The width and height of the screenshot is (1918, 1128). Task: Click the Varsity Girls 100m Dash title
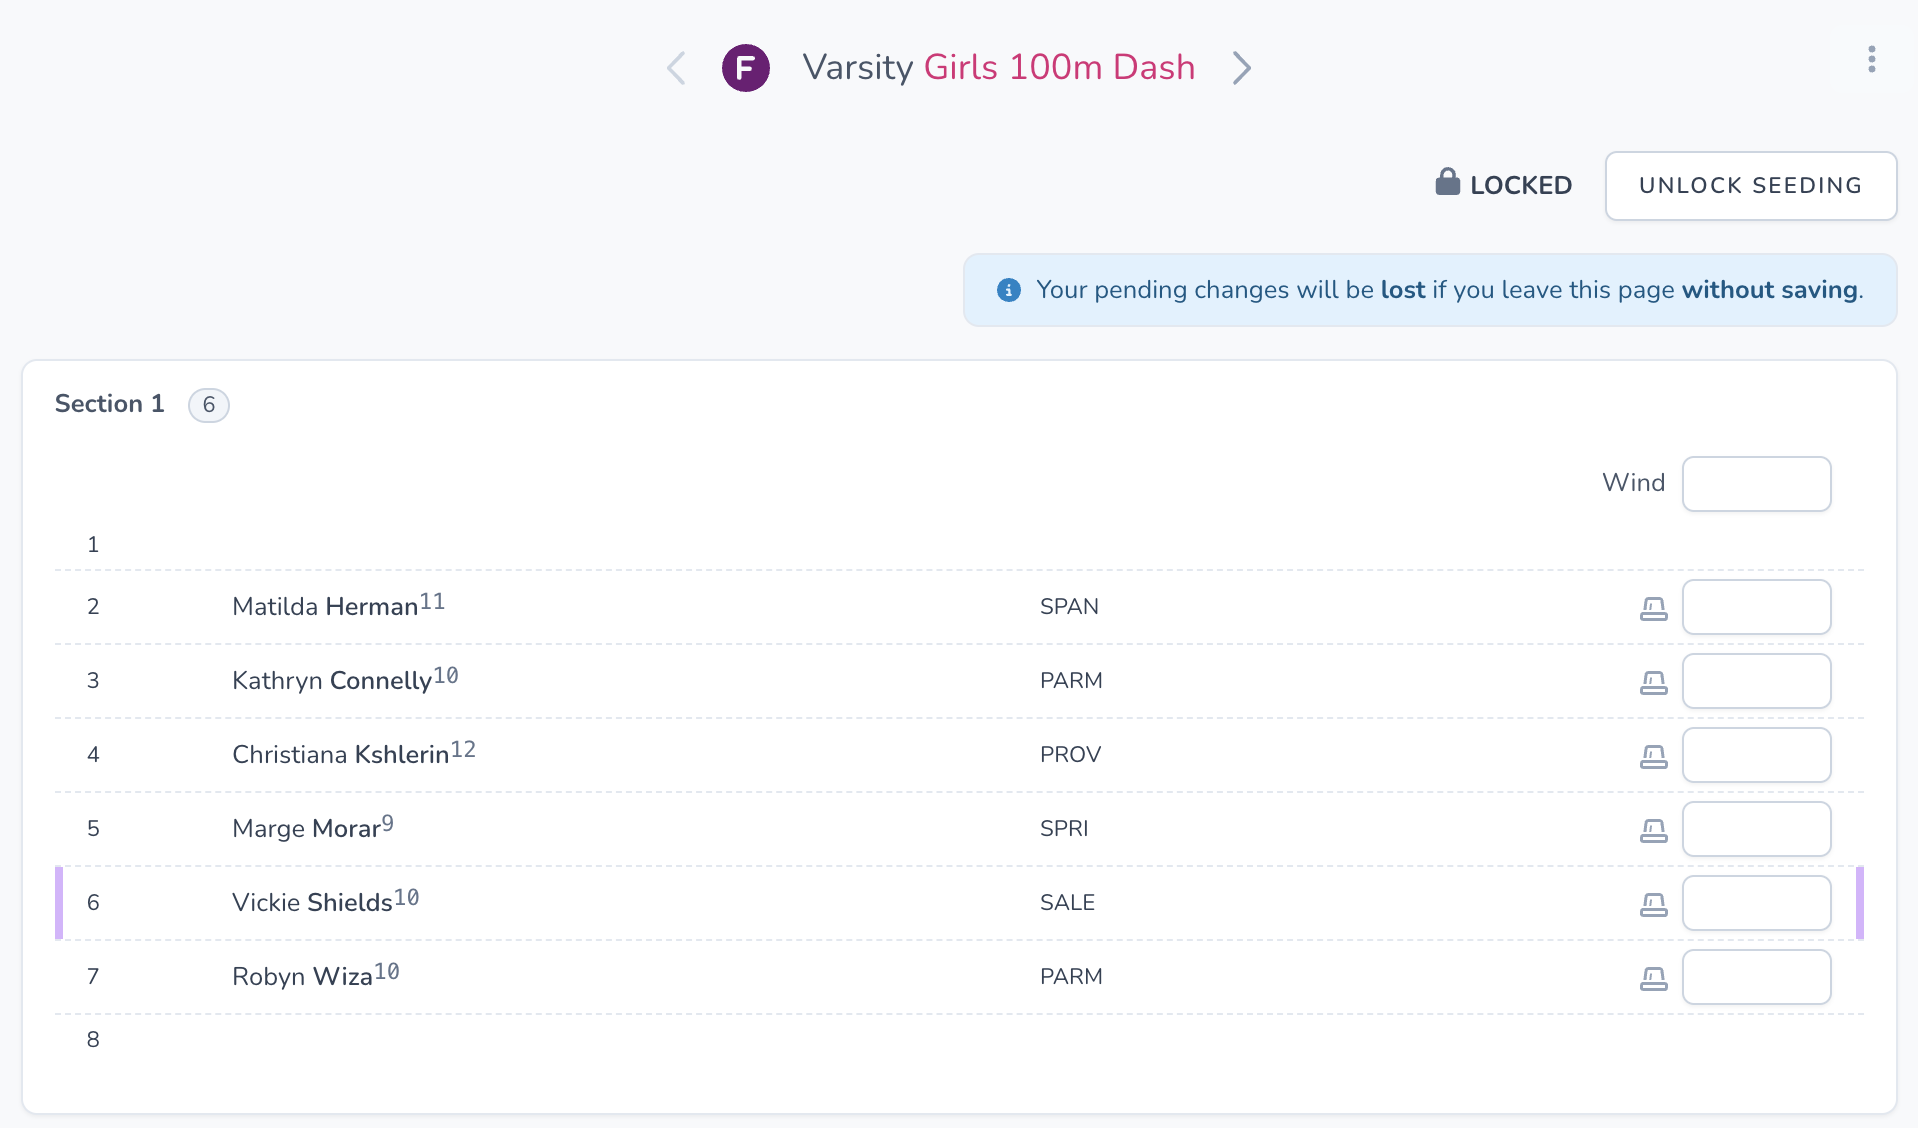(x=998, y=68)
